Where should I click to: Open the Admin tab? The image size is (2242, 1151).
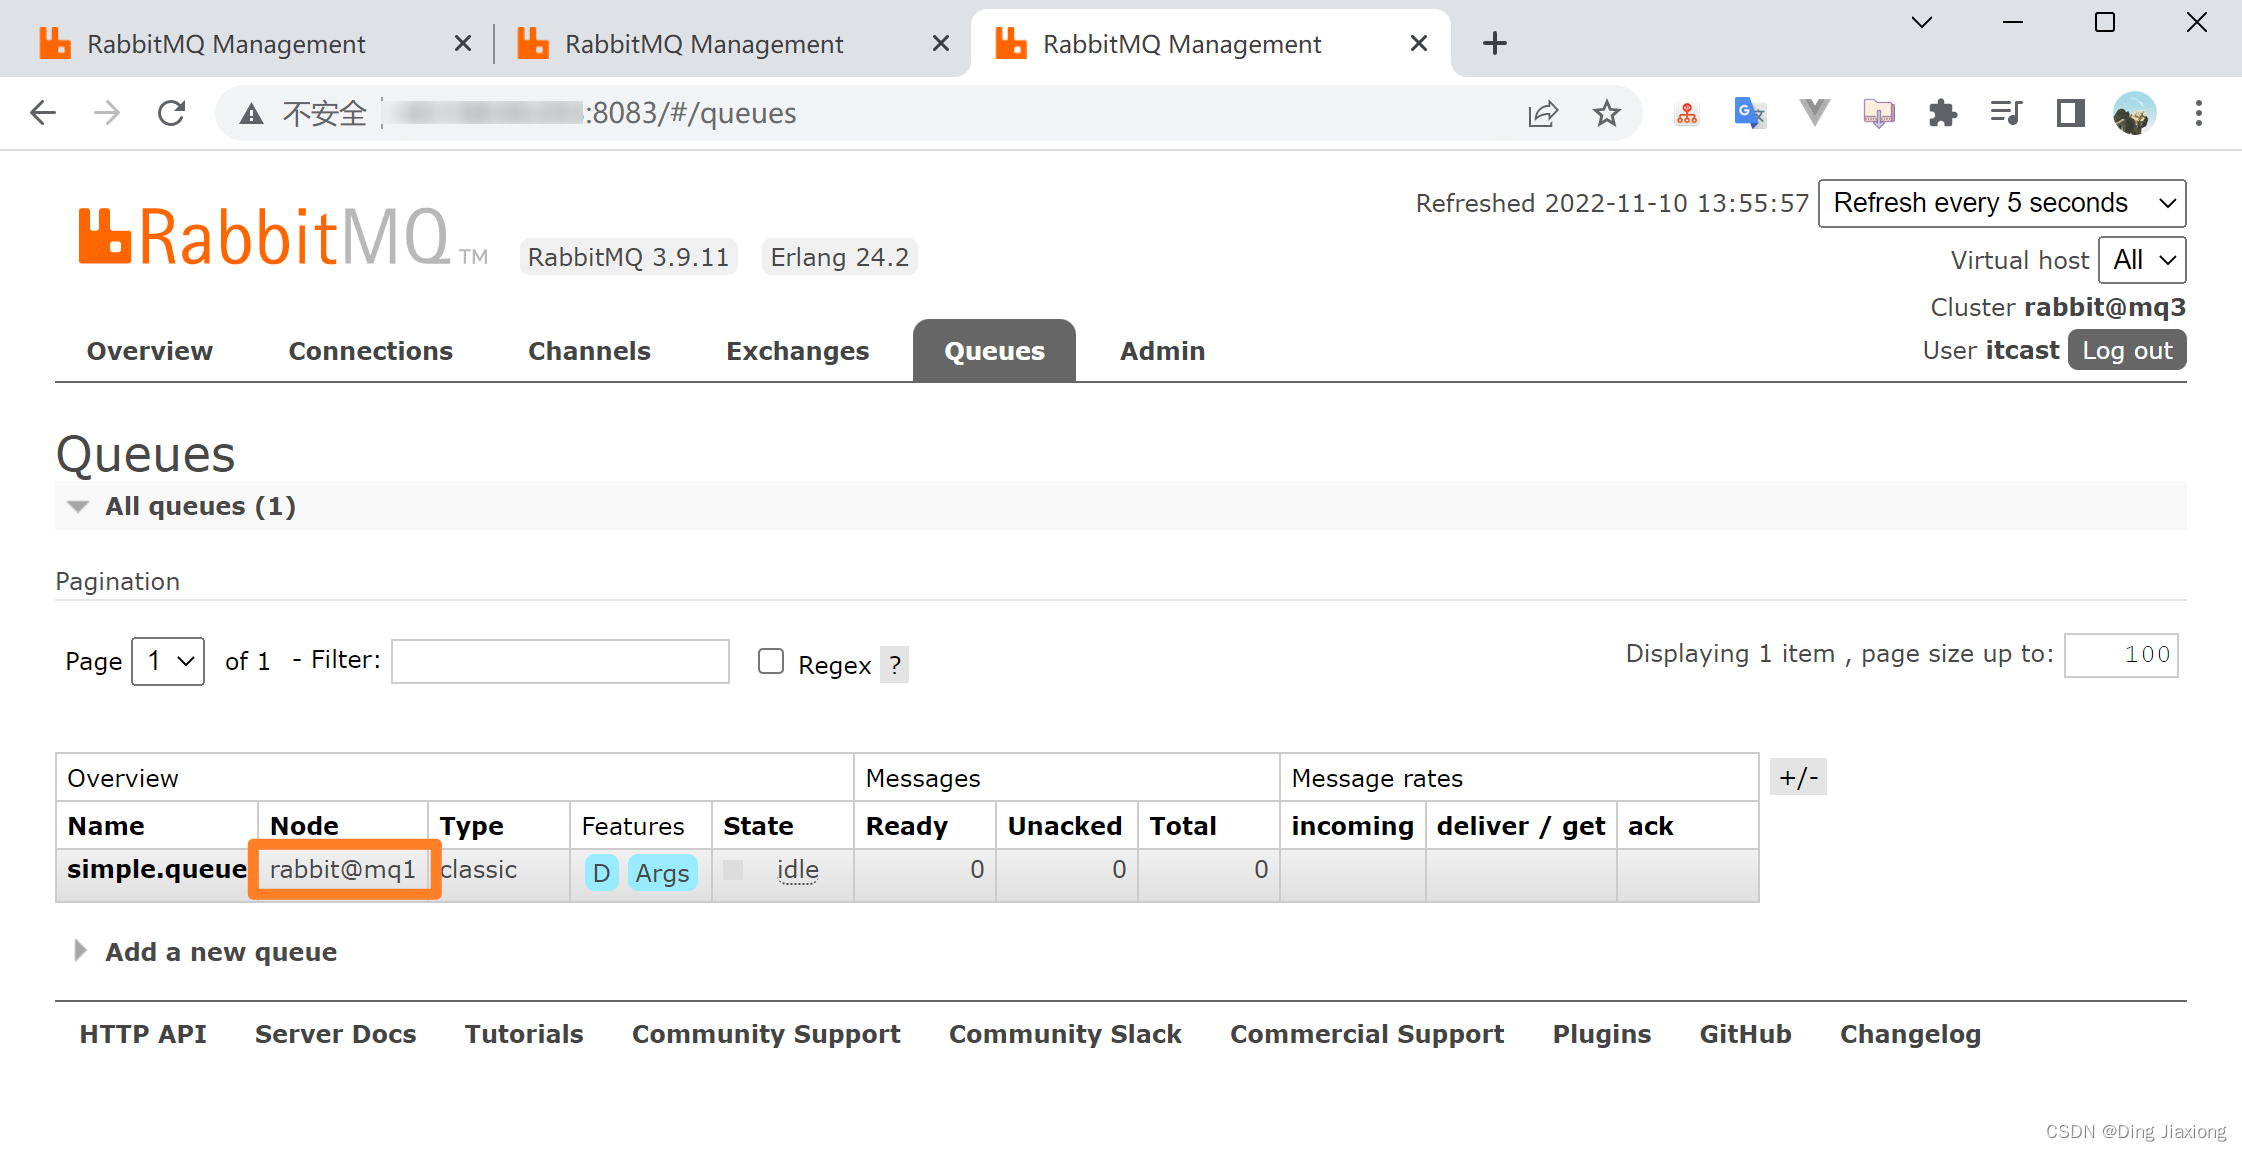[1163, 351]
